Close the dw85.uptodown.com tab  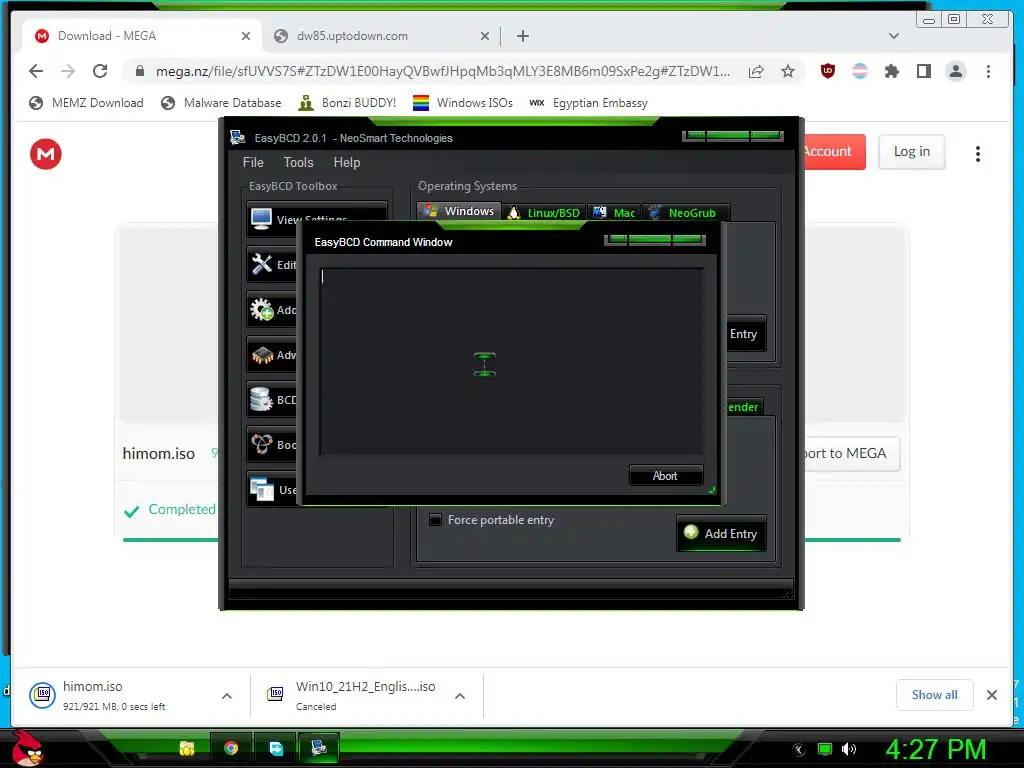point(485,36)
